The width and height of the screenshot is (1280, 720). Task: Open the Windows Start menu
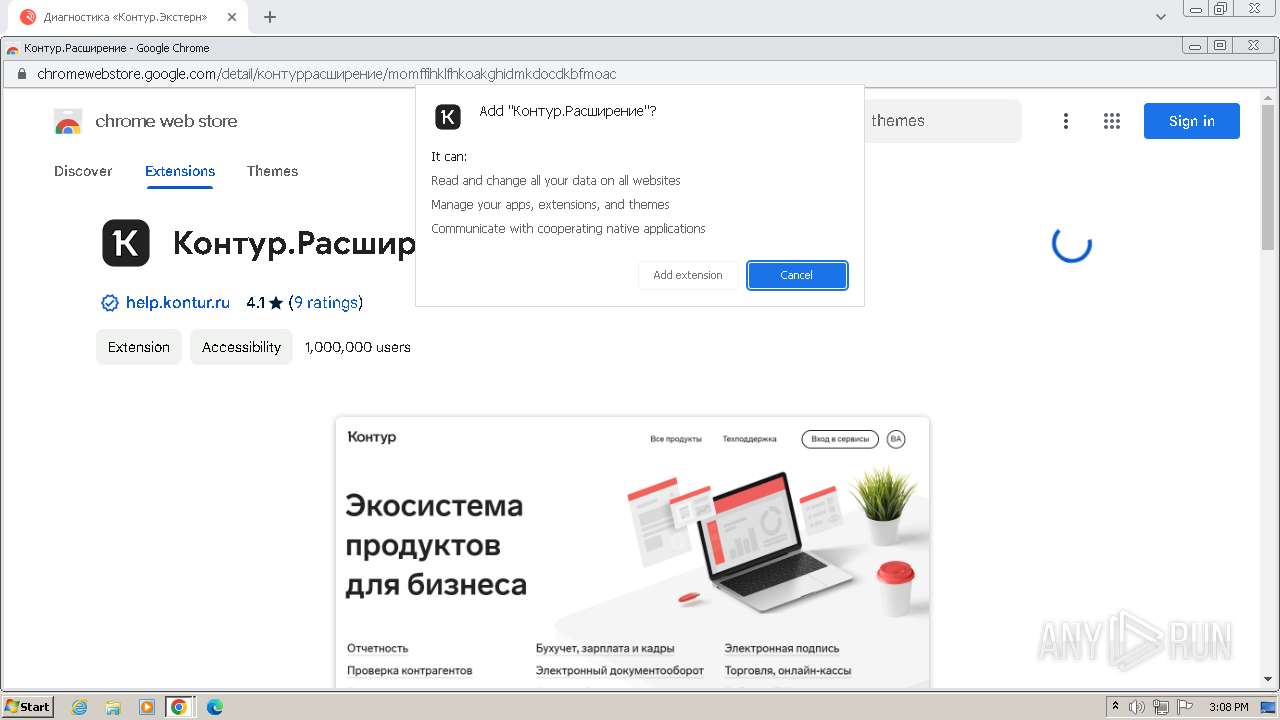point(28,706)
